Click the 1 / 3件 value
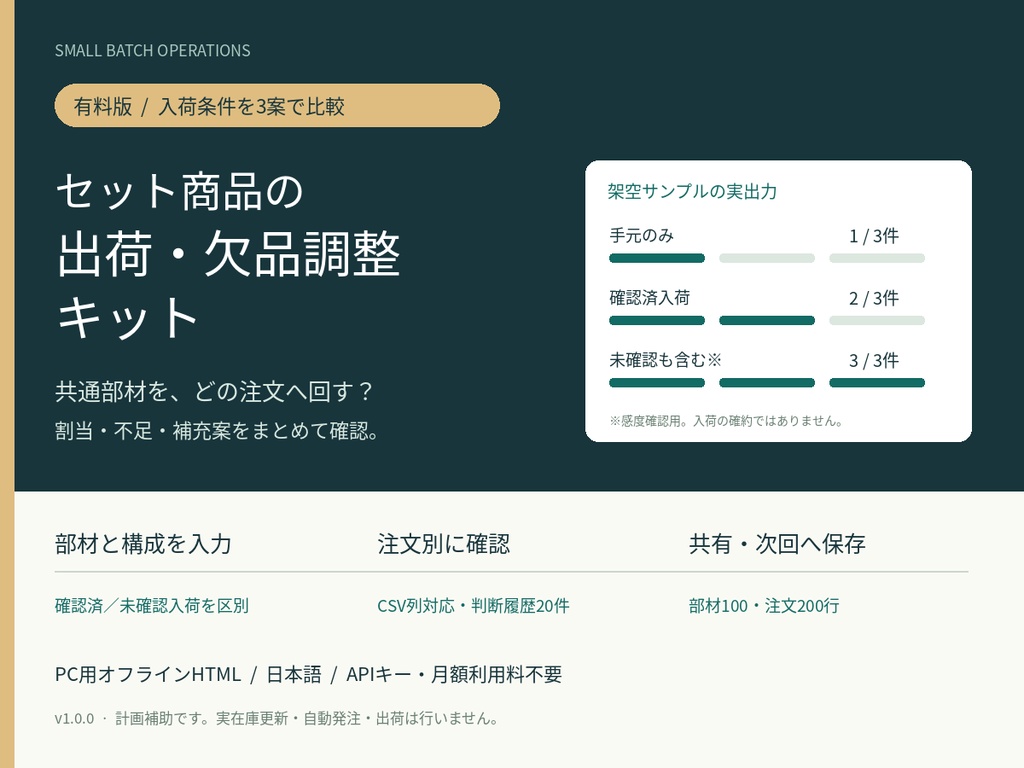 [x=874, y=236]
